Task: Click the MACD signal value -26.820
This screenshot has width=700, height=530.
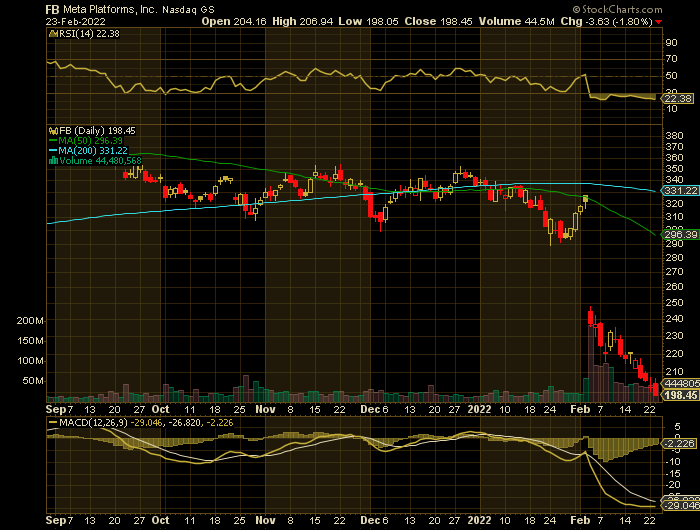Action: (183, 423)
